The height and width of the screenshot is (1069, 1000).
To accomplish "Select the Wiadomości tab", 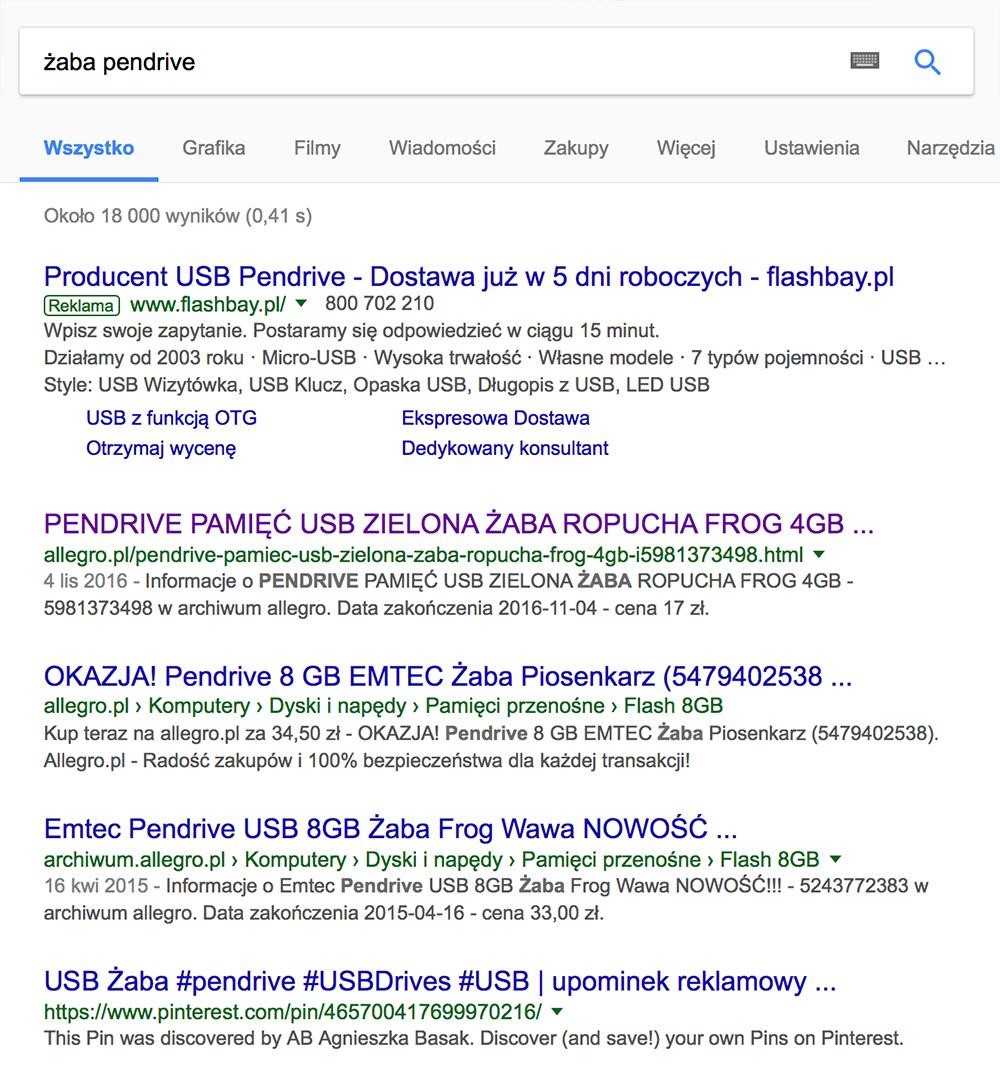I will (442, 148).
